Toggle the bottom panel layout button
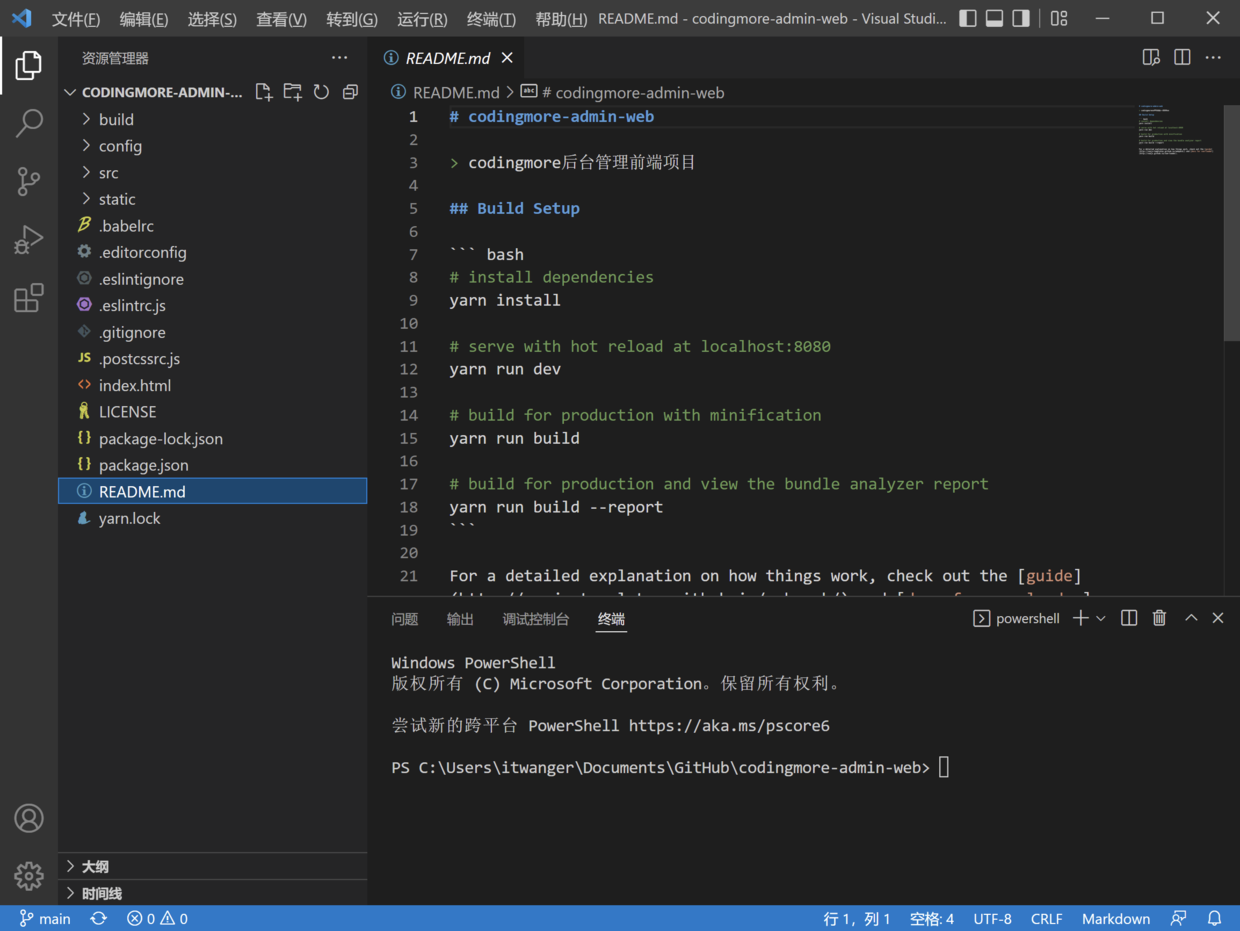The image size is (1240, 931). point(994,18)
